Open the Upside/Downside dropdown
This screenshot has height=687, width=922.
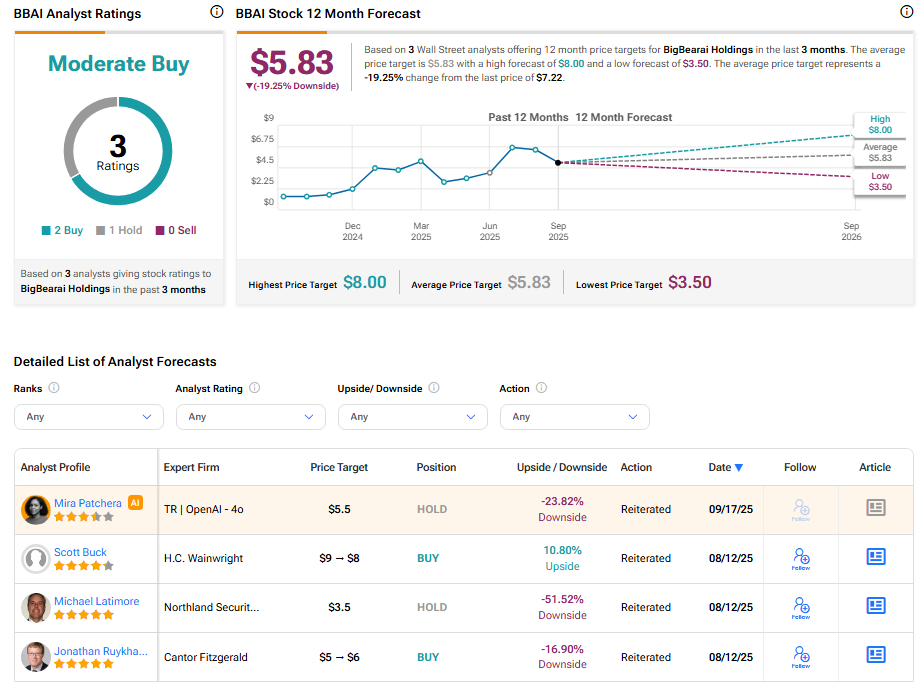(x=412, y=417)
